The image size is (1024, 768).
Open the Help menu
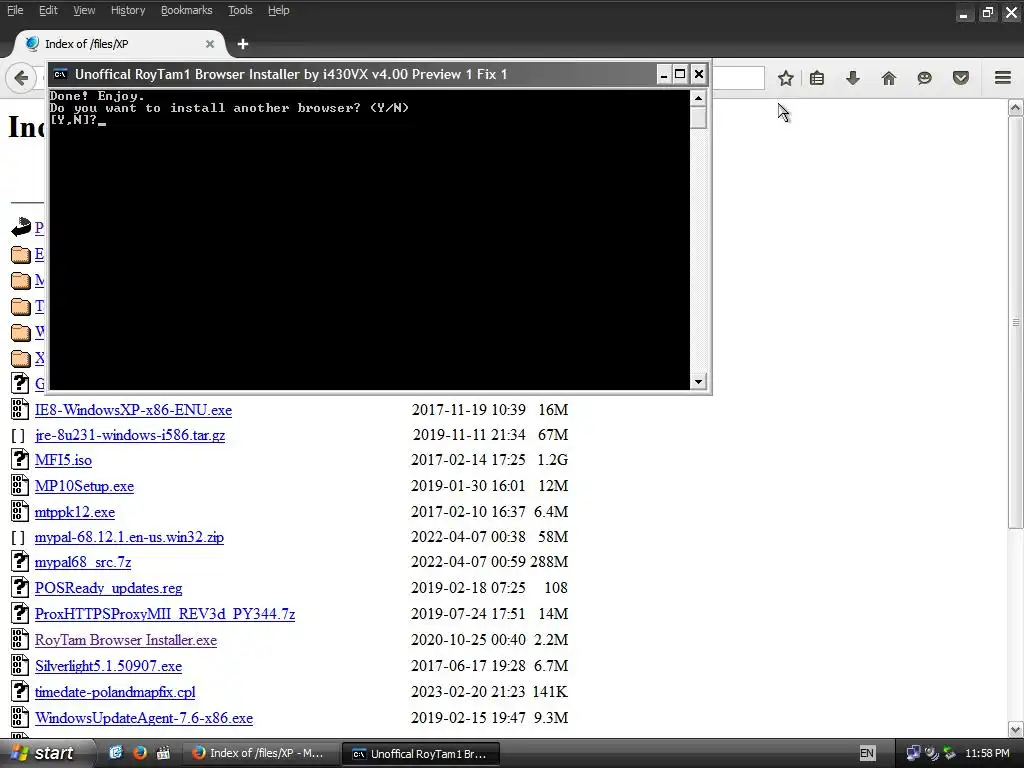point(279,10)
